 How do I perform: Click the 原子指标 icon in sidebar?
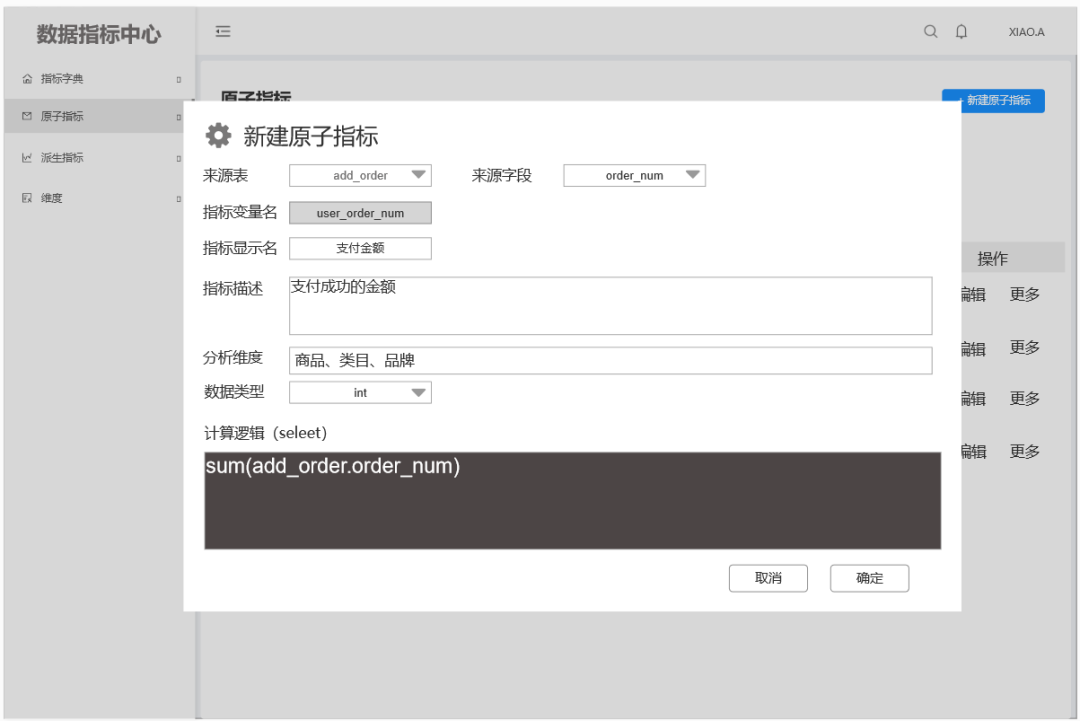[x=25, y=117]
